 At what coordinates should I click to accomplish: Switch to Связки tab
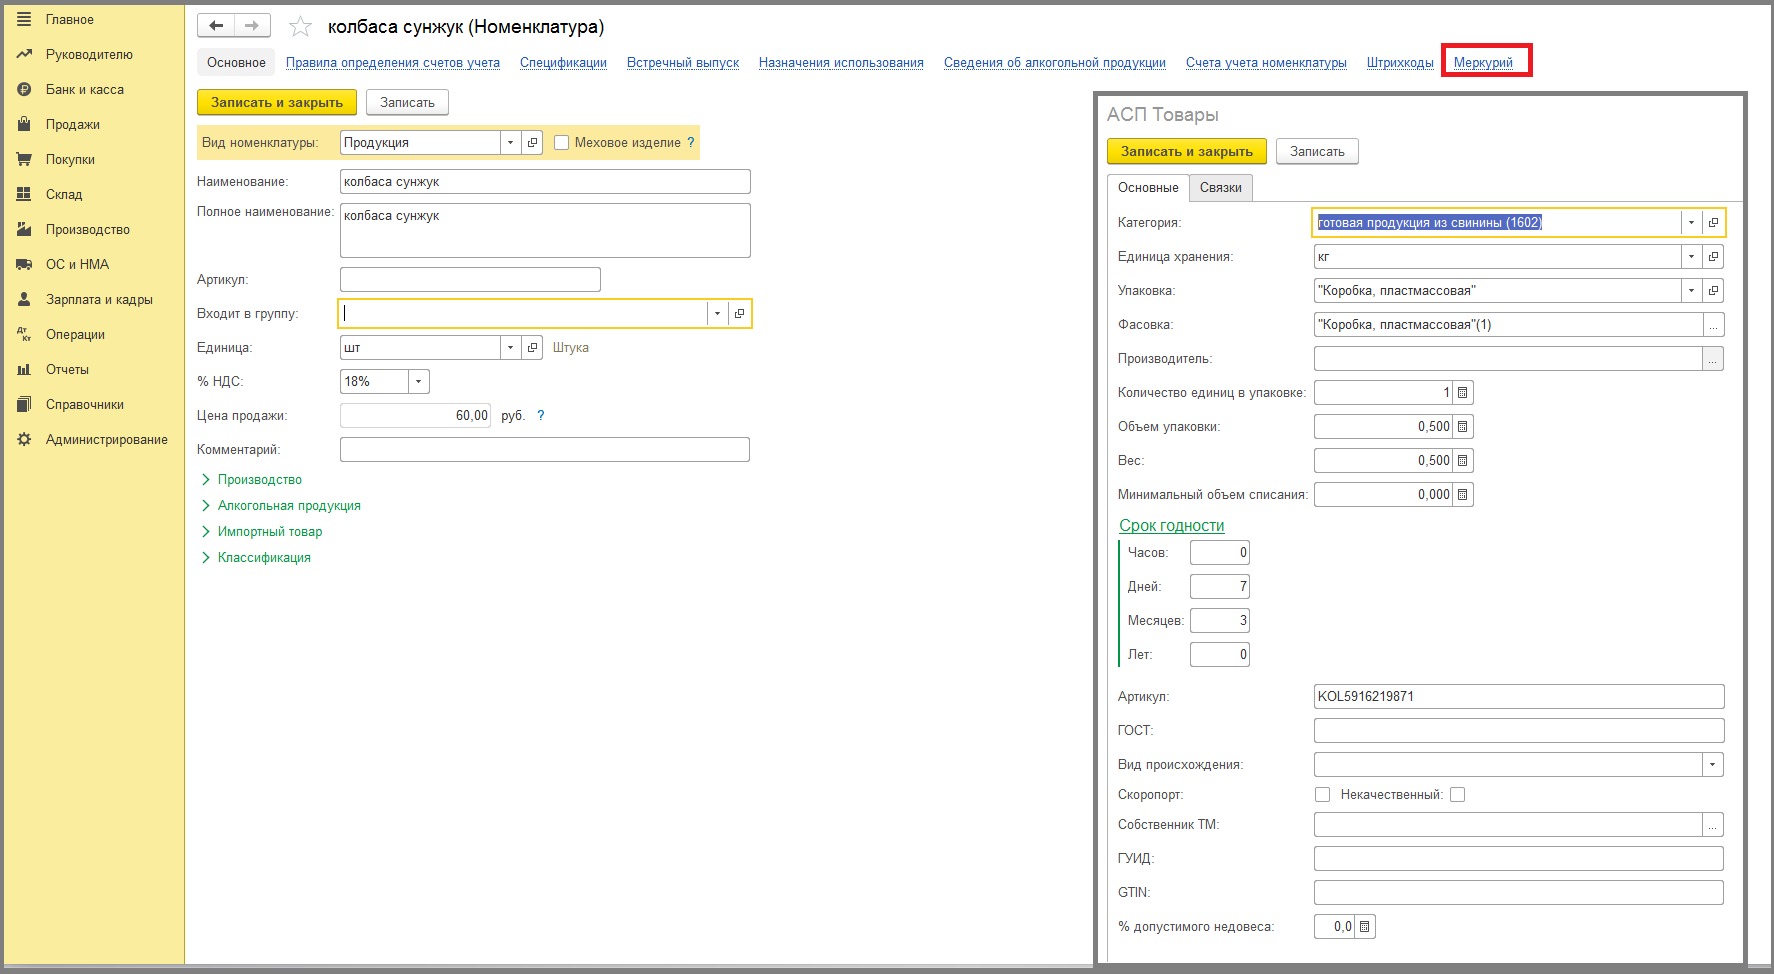1220,188
